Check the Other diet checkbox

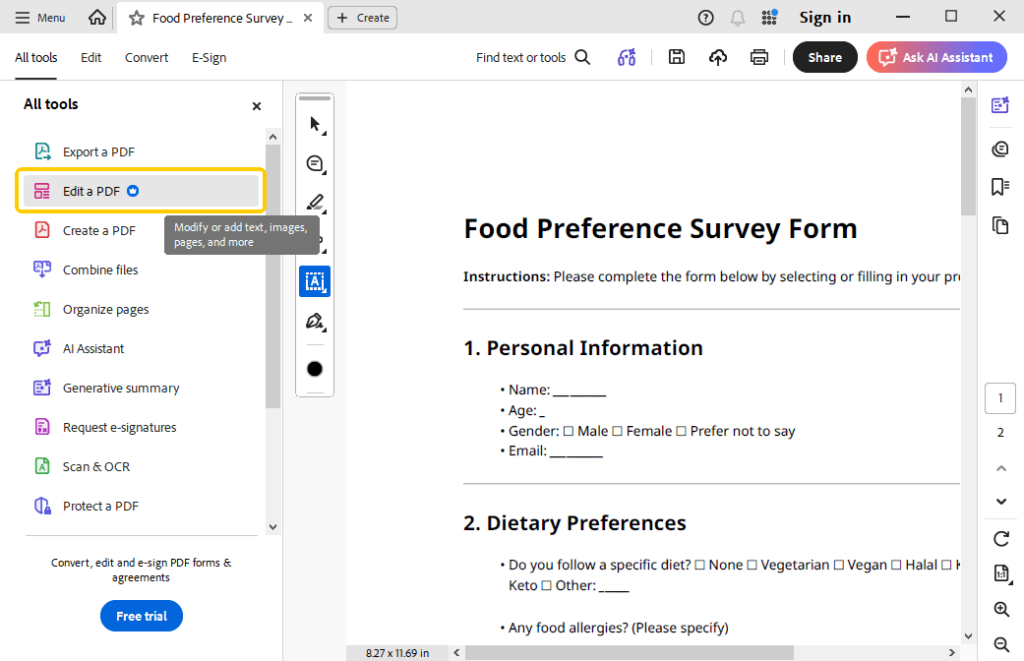pos(546,586)
